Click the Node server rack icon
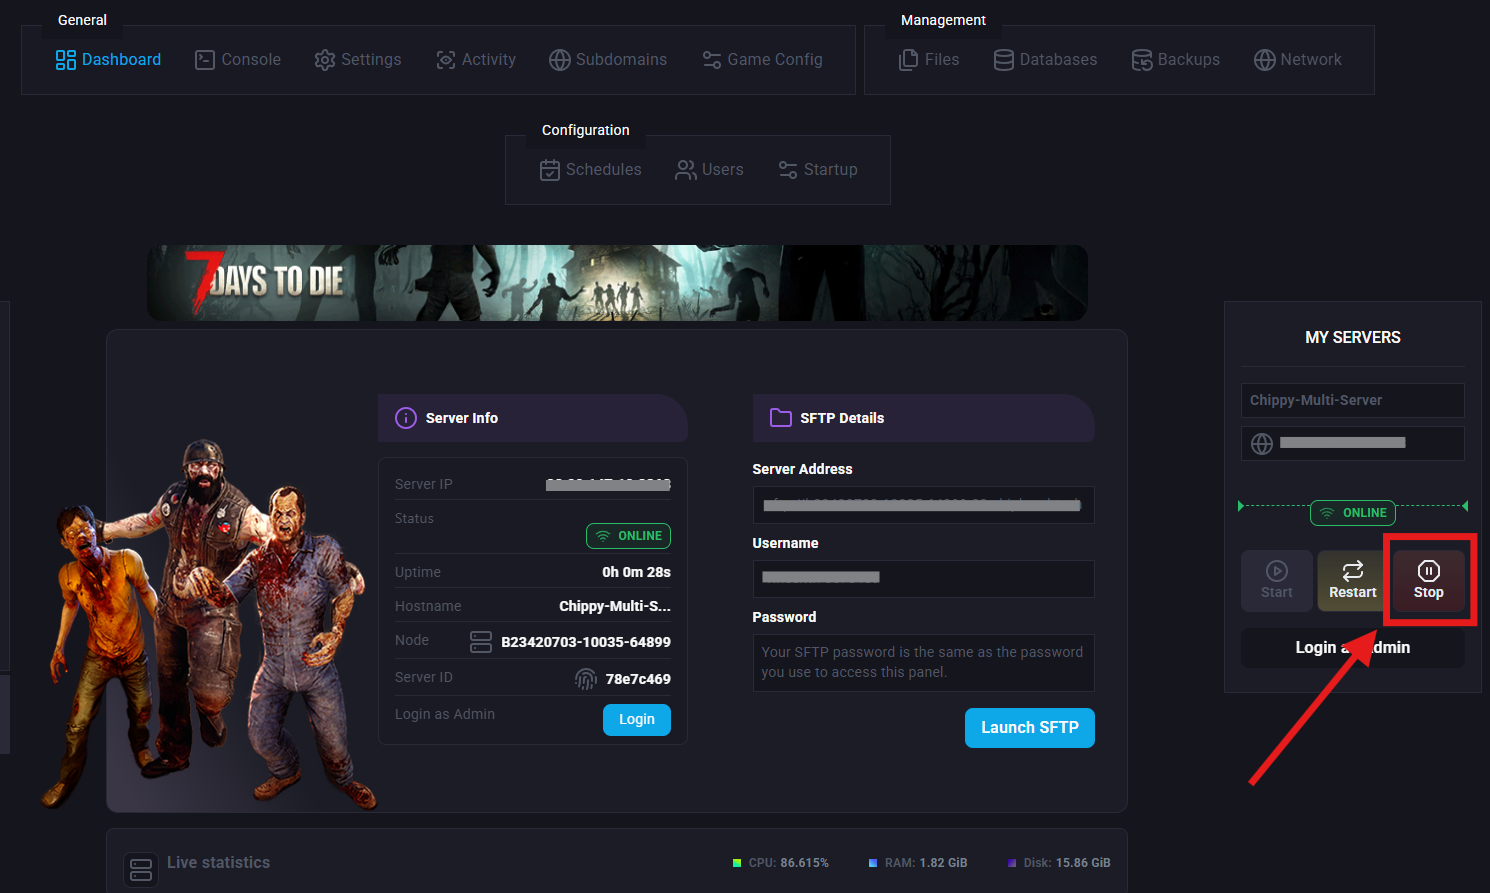Image resolution: width=1490 pixels, height=893 pixels. click(x=481, y=641)
